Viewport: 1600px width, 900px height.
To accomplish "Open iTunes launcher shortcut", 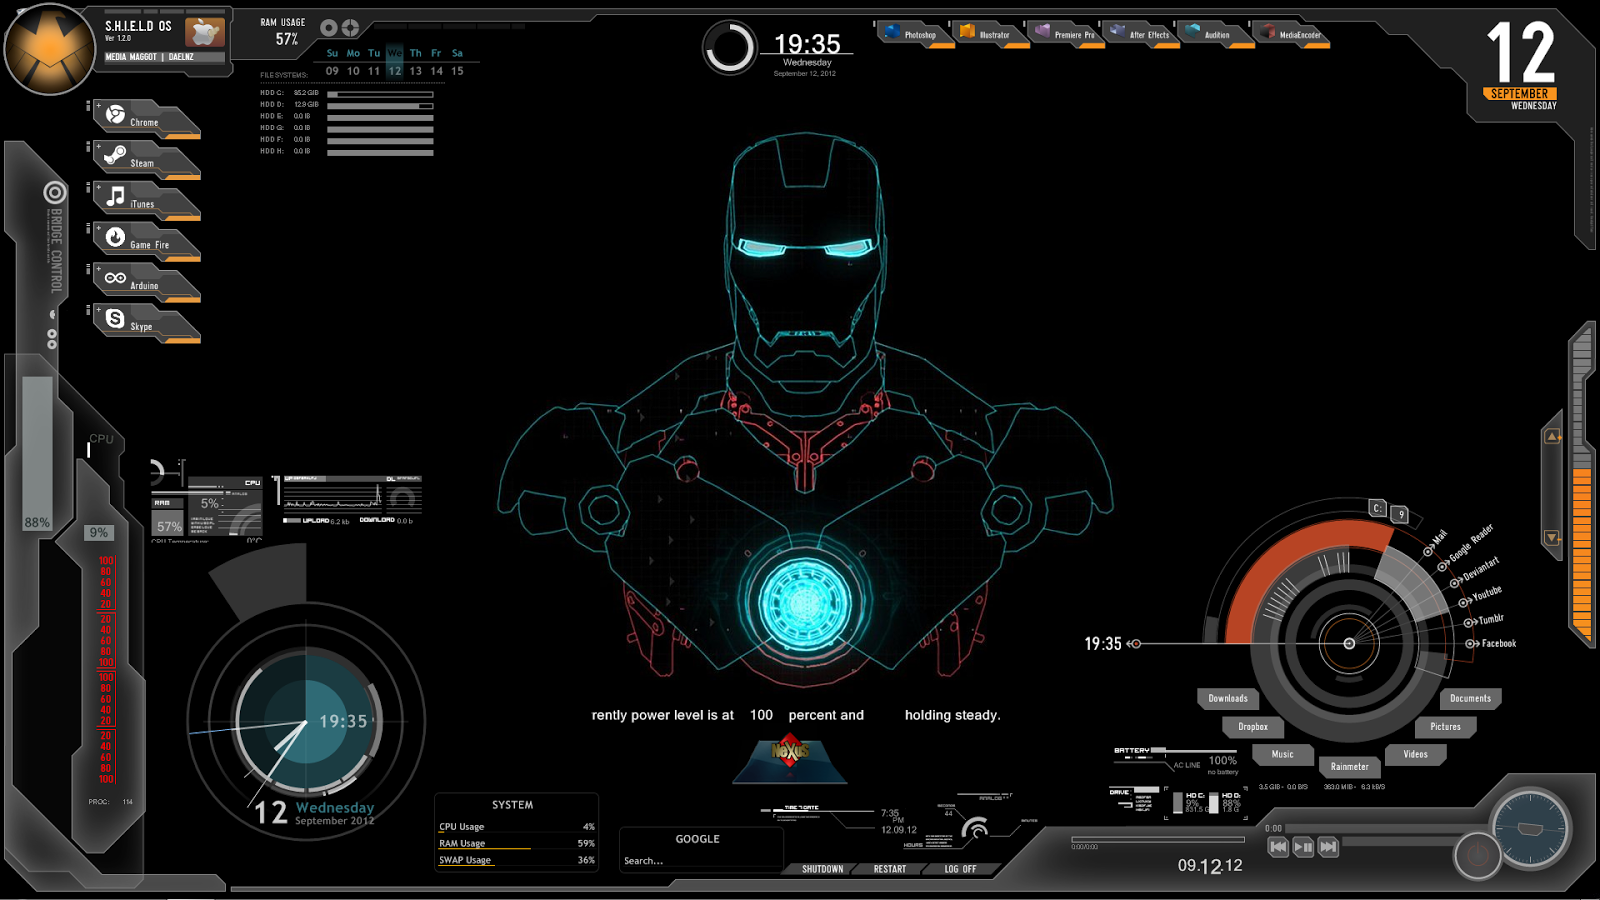I will tap(146, 201).
